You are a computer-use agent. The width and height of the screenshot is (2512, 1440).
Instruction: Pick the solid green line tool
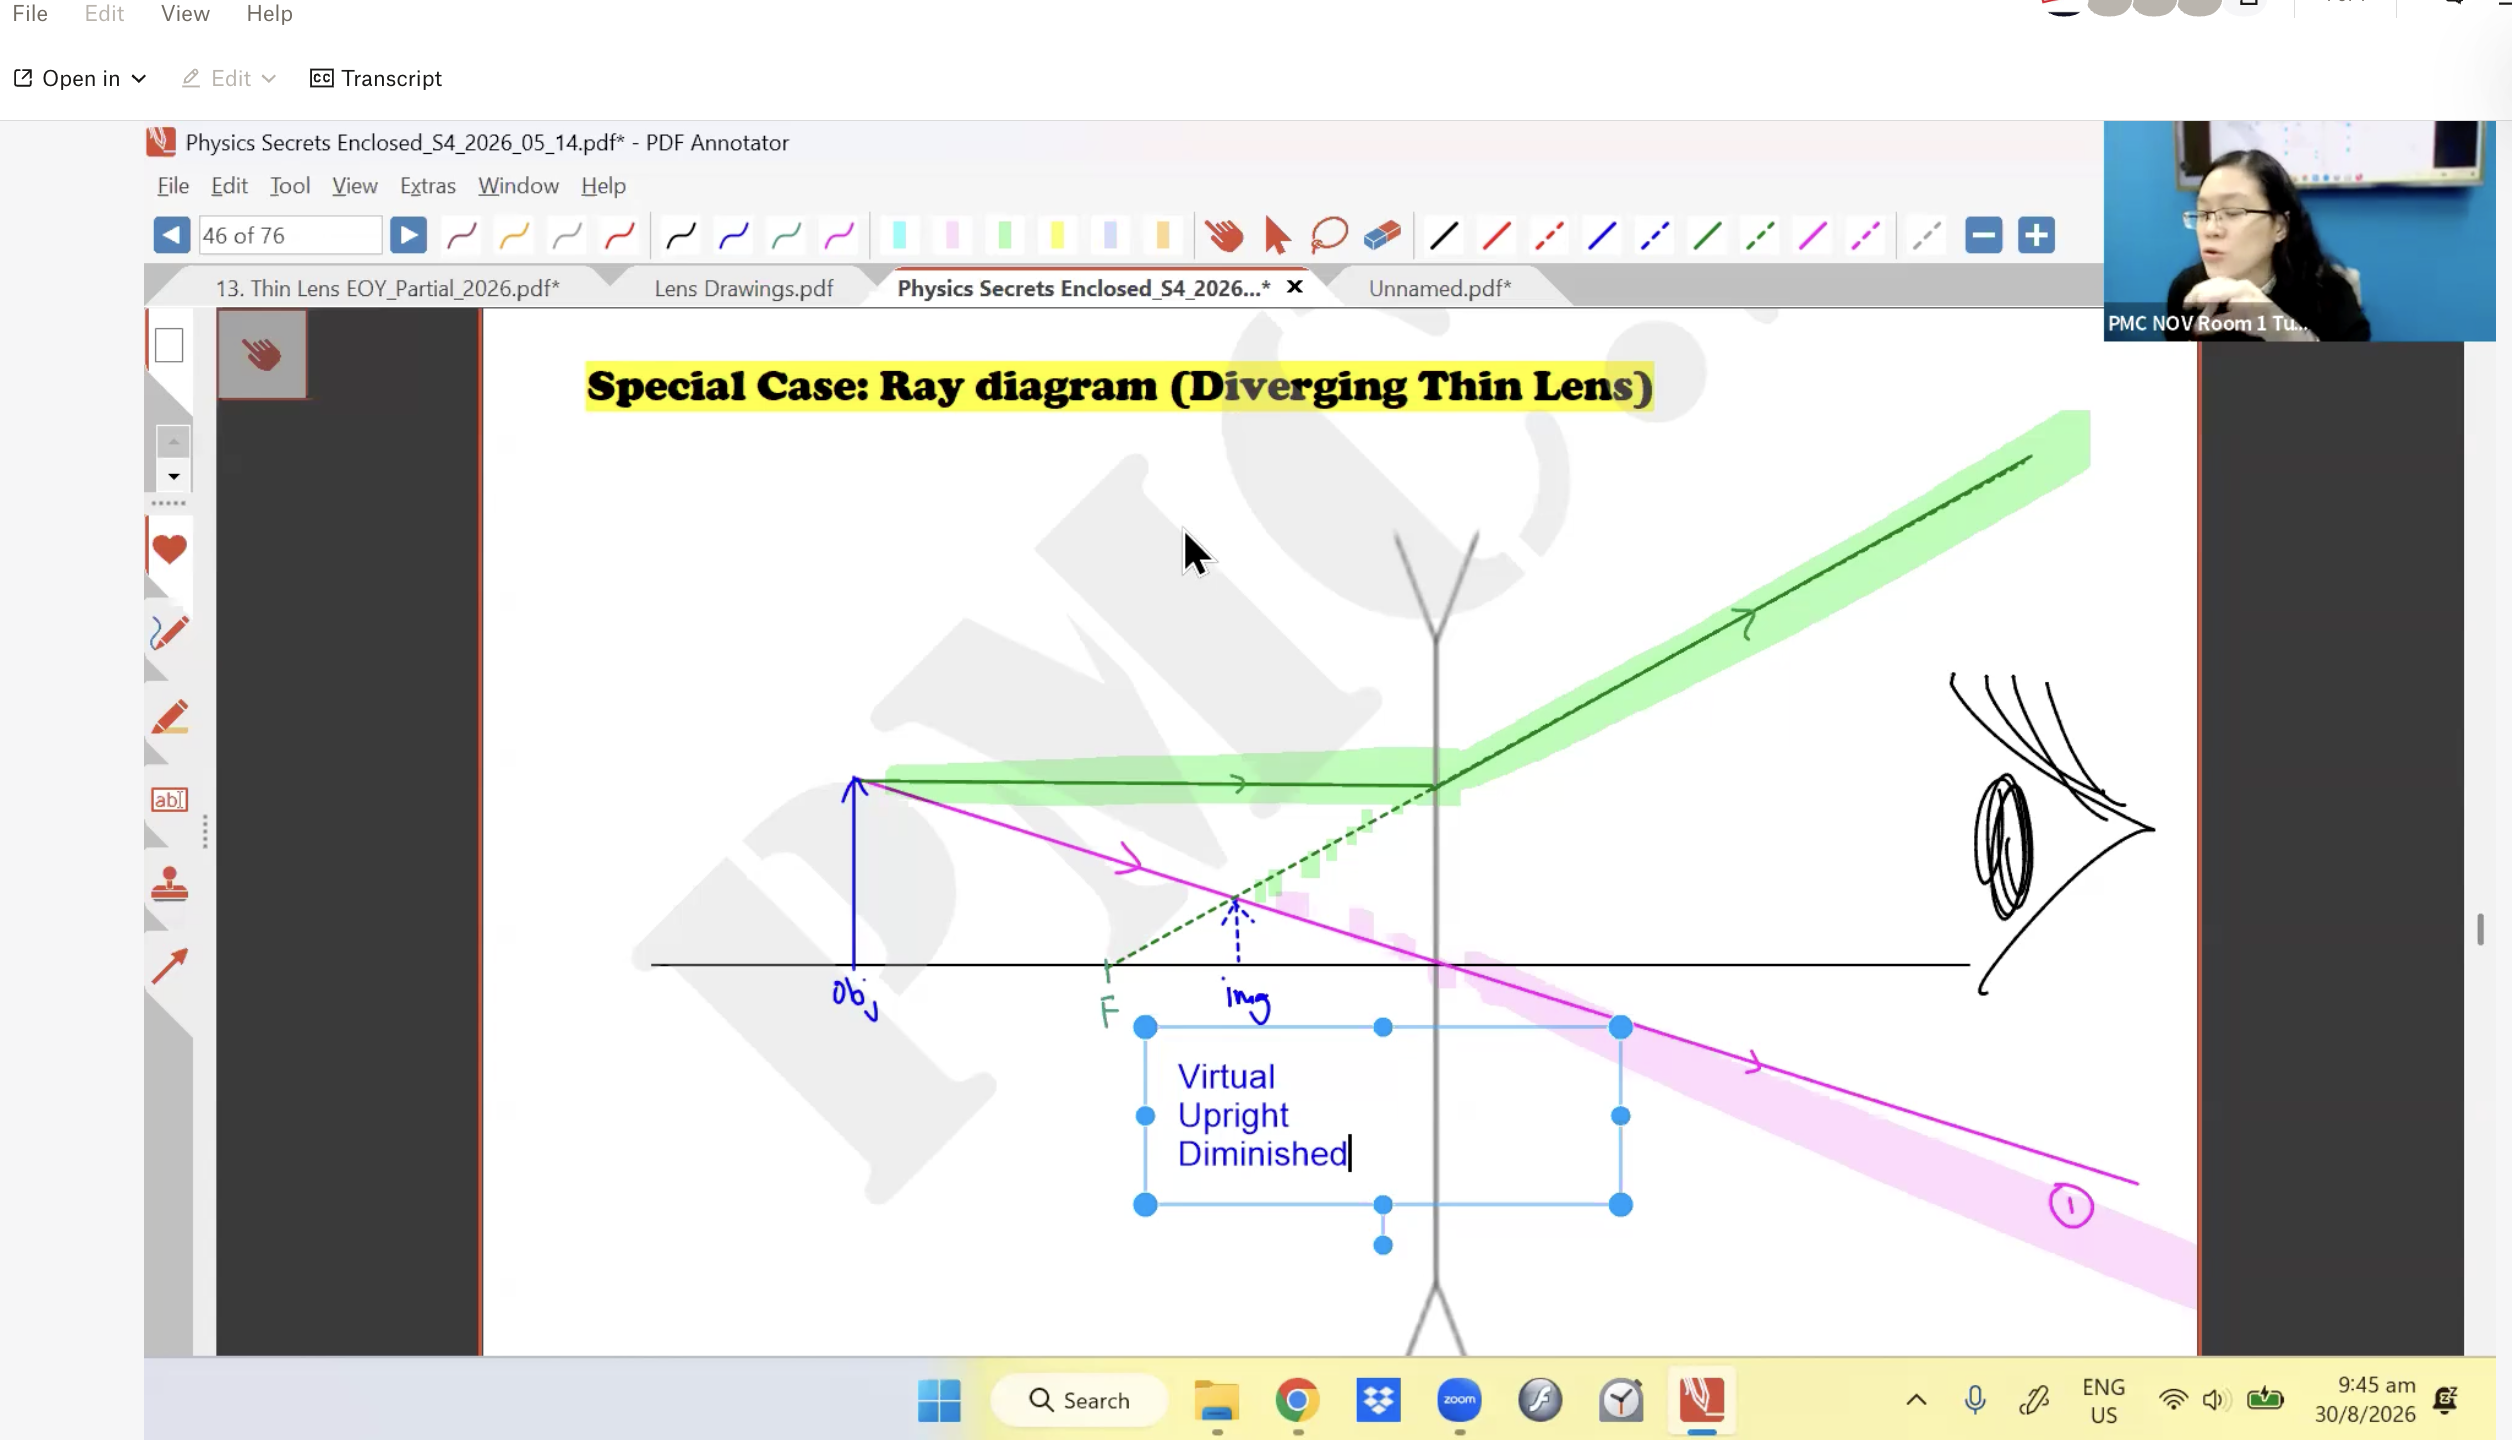pyautogui.click(x=1707, y=236)
